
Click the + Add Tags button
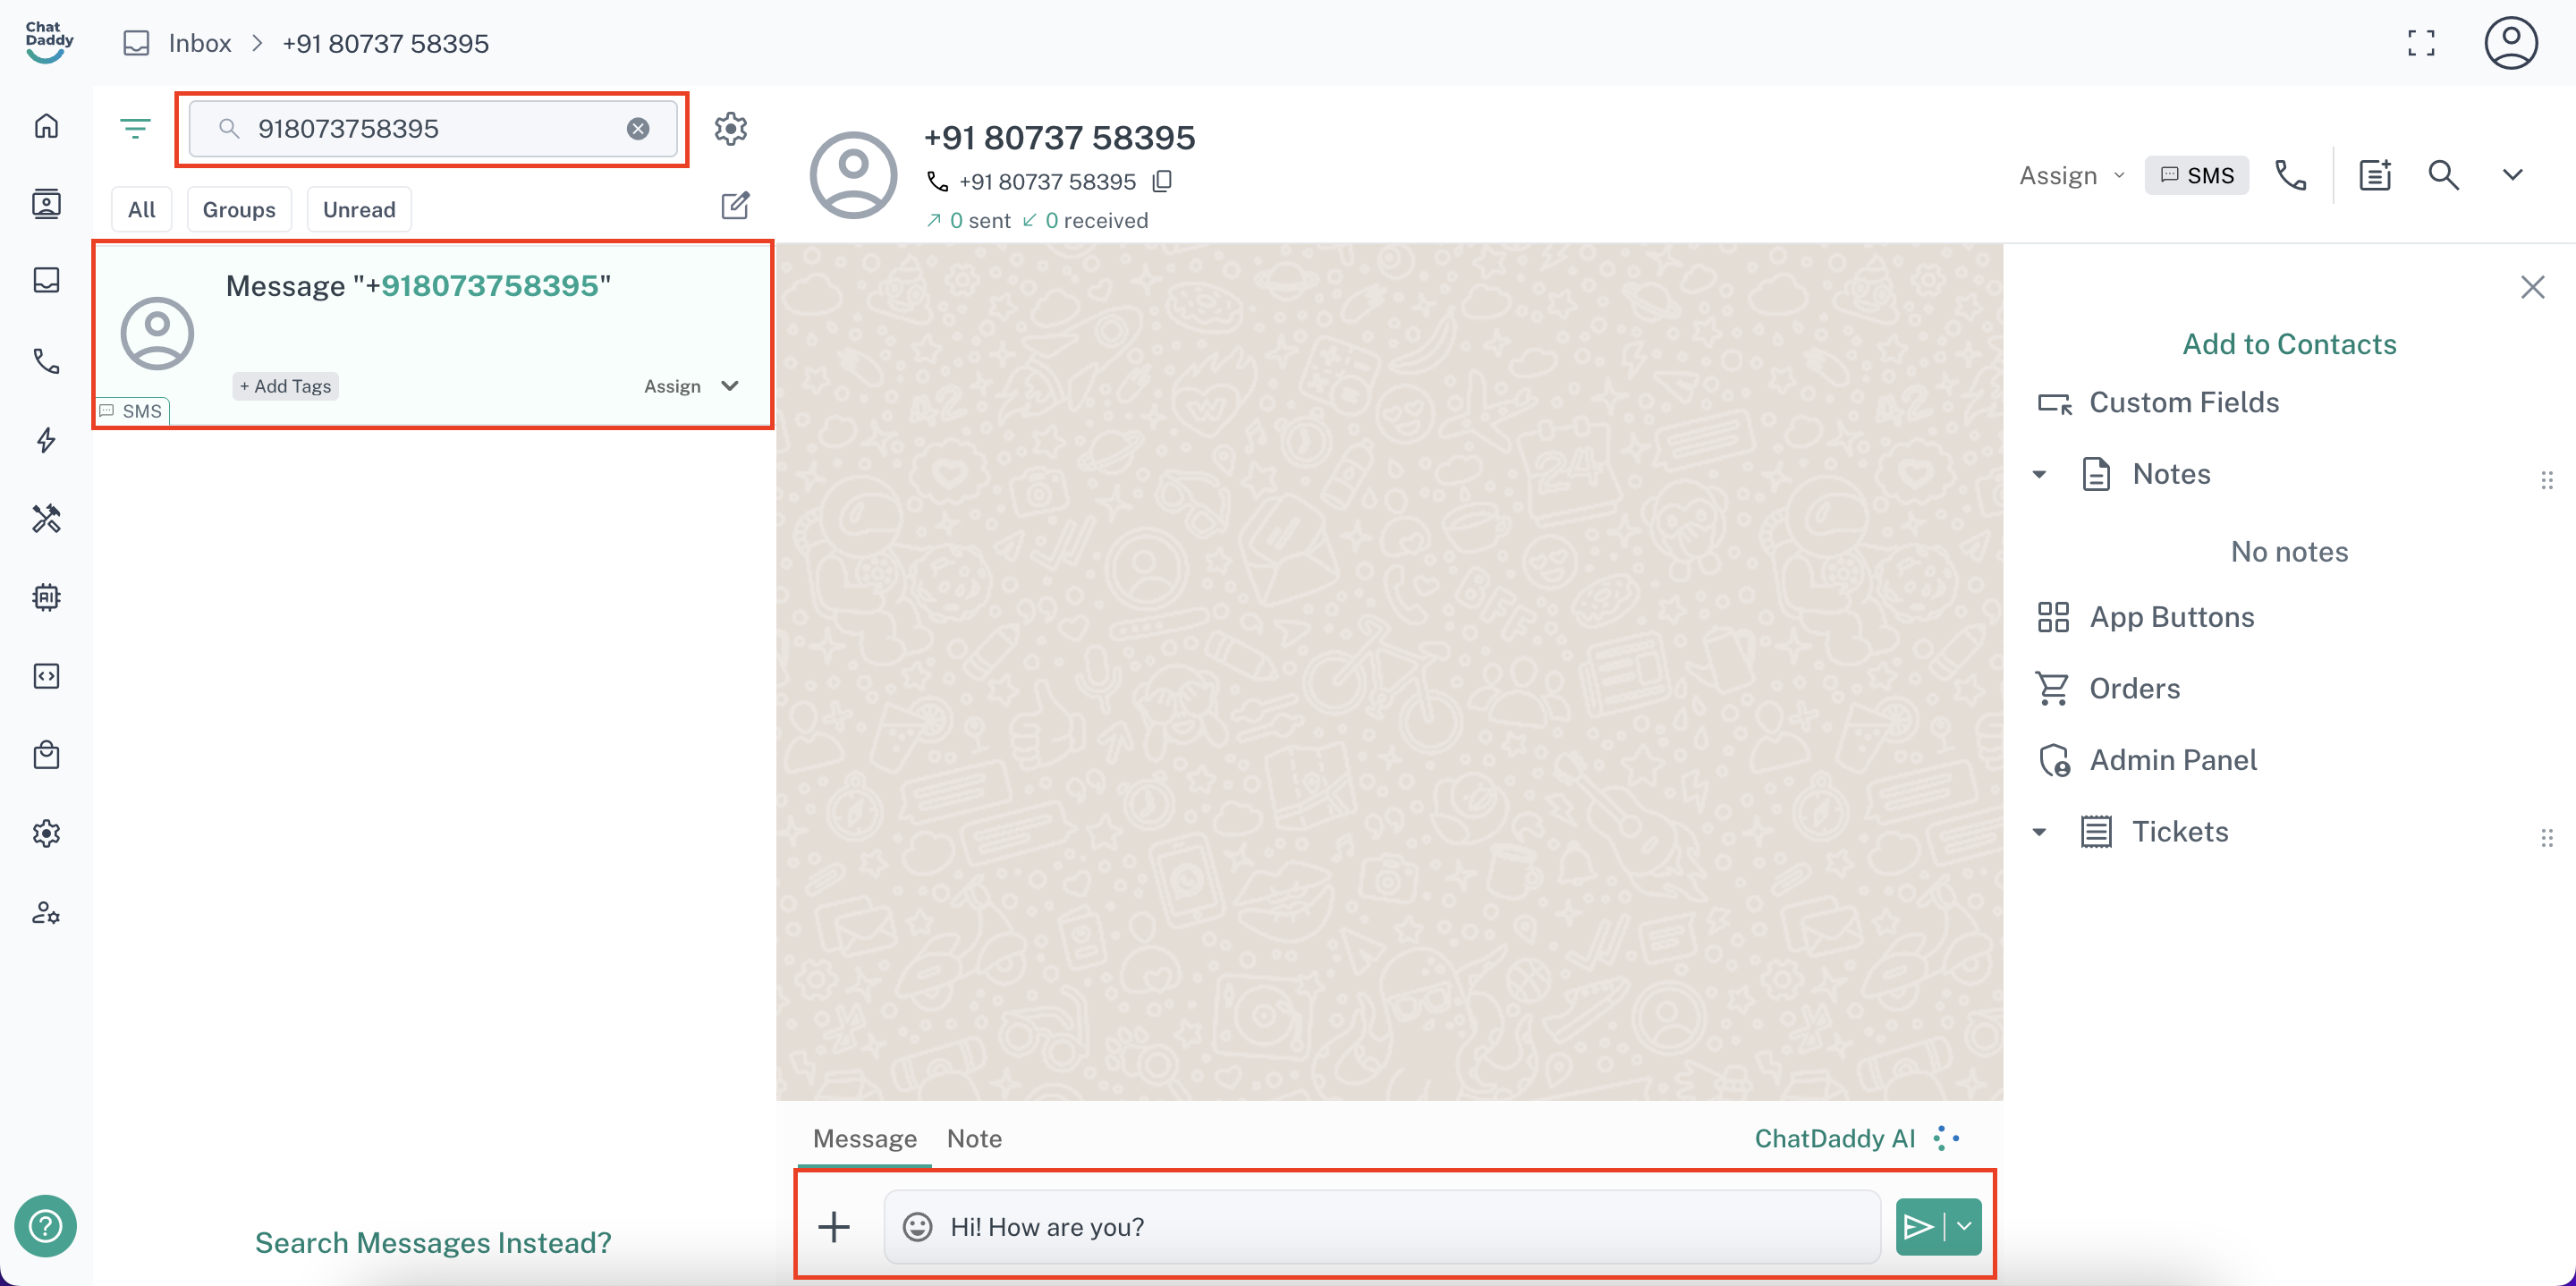285,386
